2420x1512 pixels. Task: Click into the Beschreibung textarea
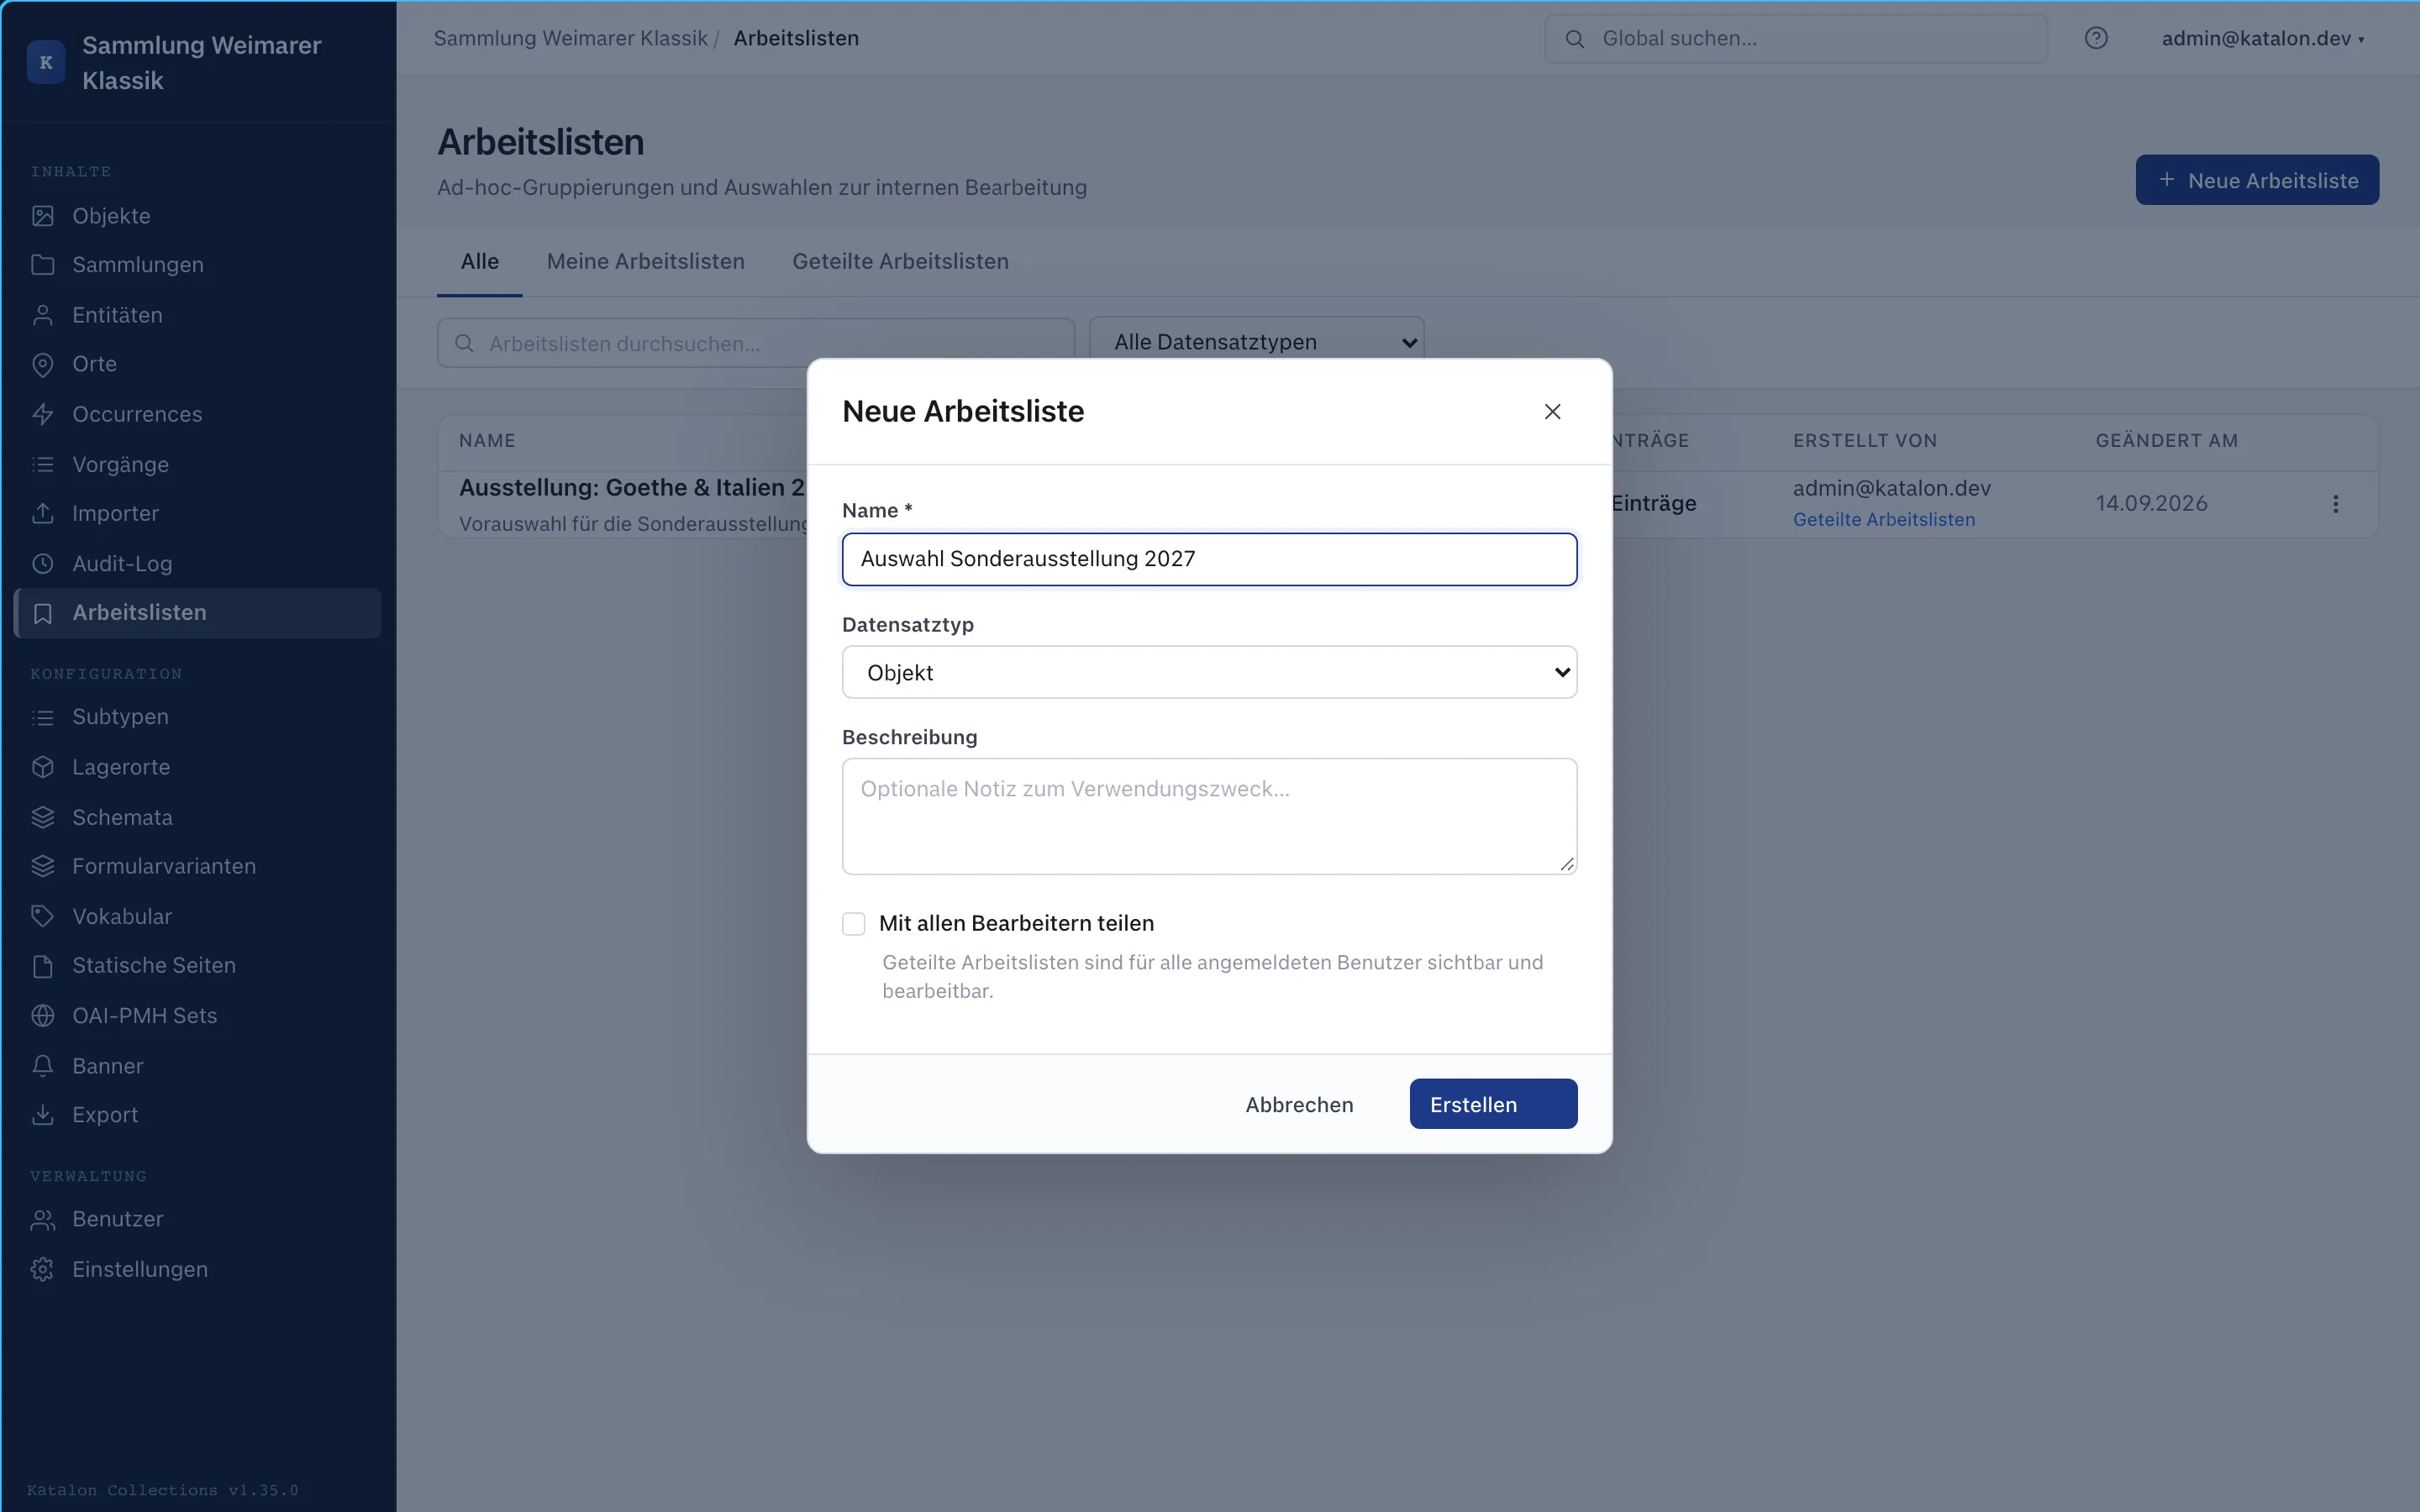1209,816
